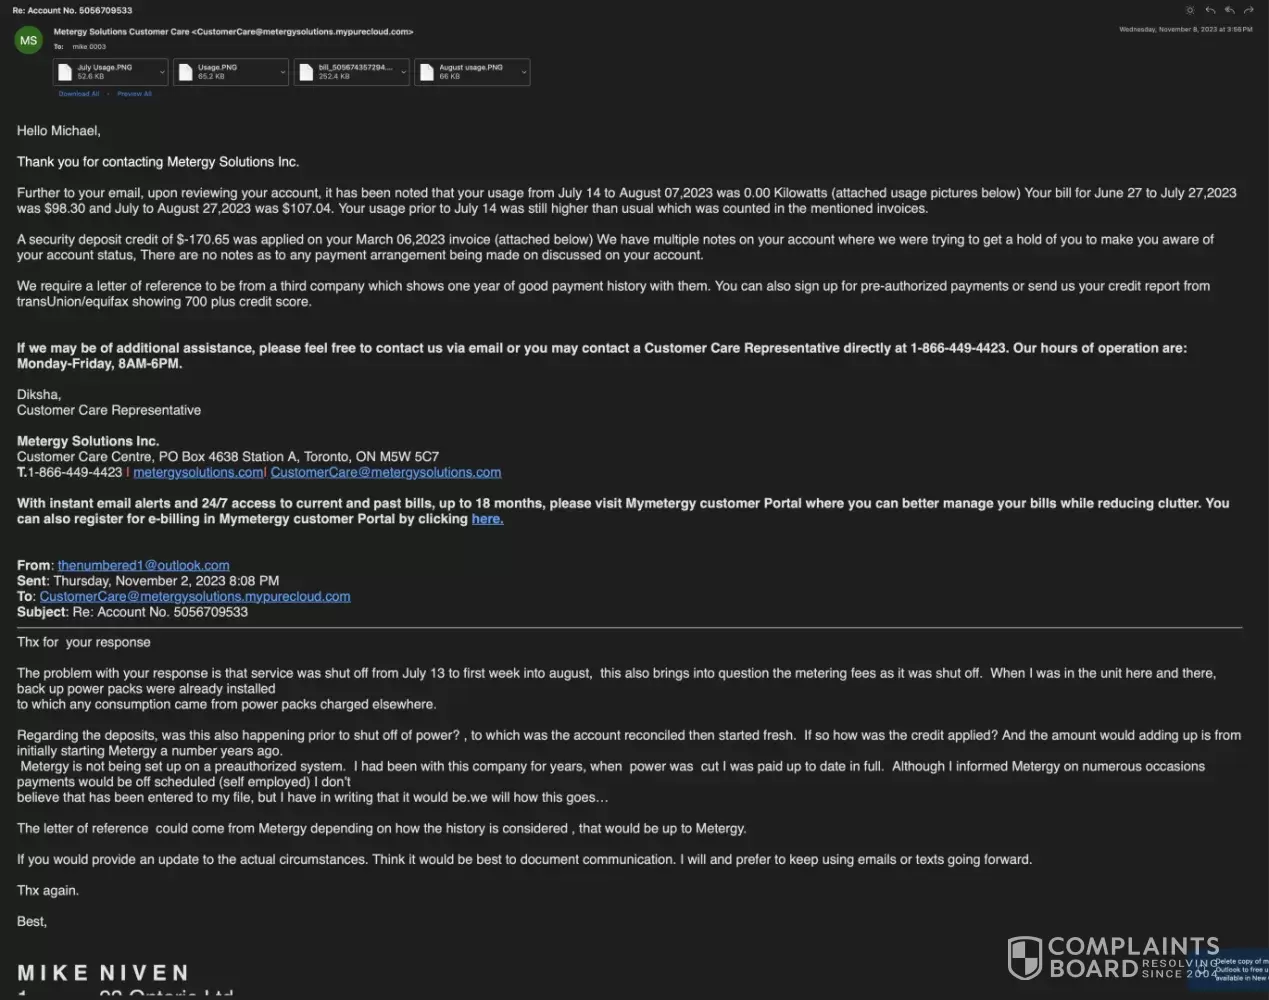The height and width of the screenshot is (1000, 1269).
Task: Click the Forward arrow icon
Action: coord(1249,10)
